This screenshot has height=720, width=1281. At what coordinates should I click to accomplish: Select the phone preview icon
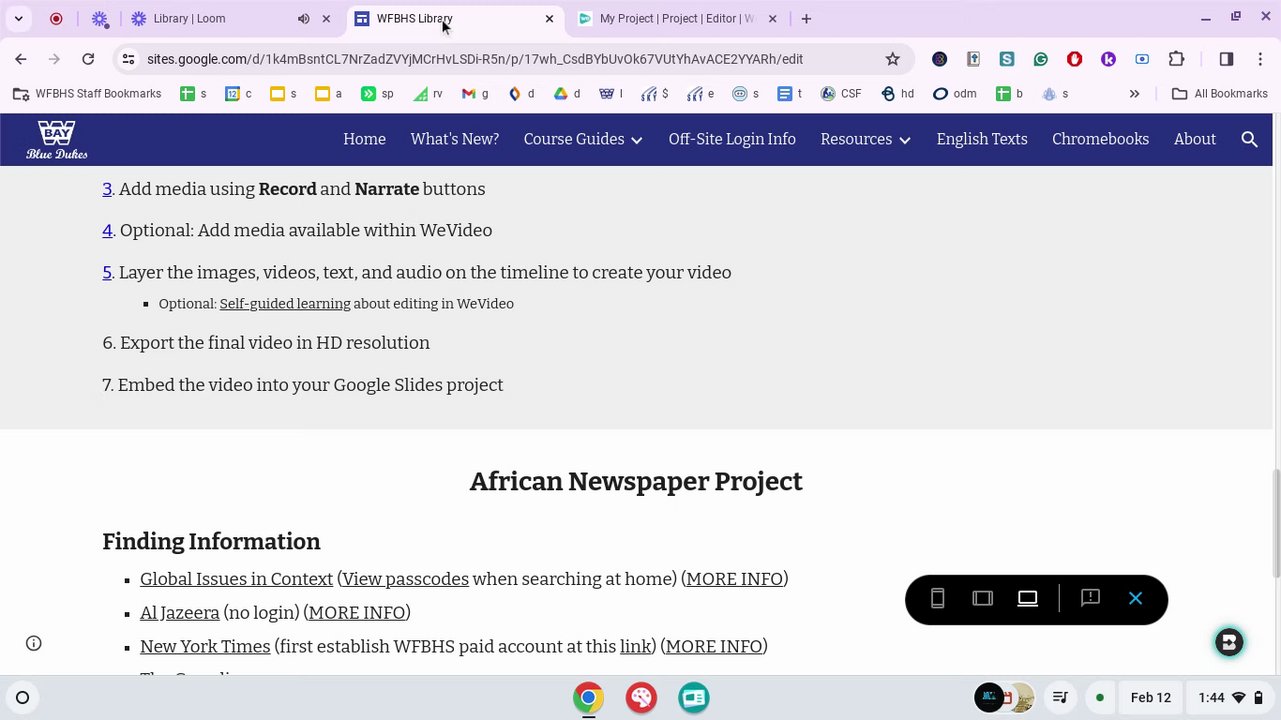coord(937,598)
